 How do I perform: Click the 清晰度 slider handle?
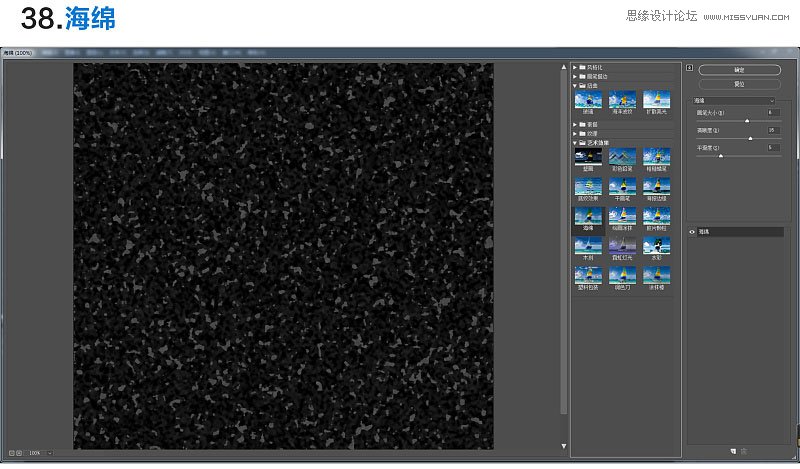tap(750, 138)
